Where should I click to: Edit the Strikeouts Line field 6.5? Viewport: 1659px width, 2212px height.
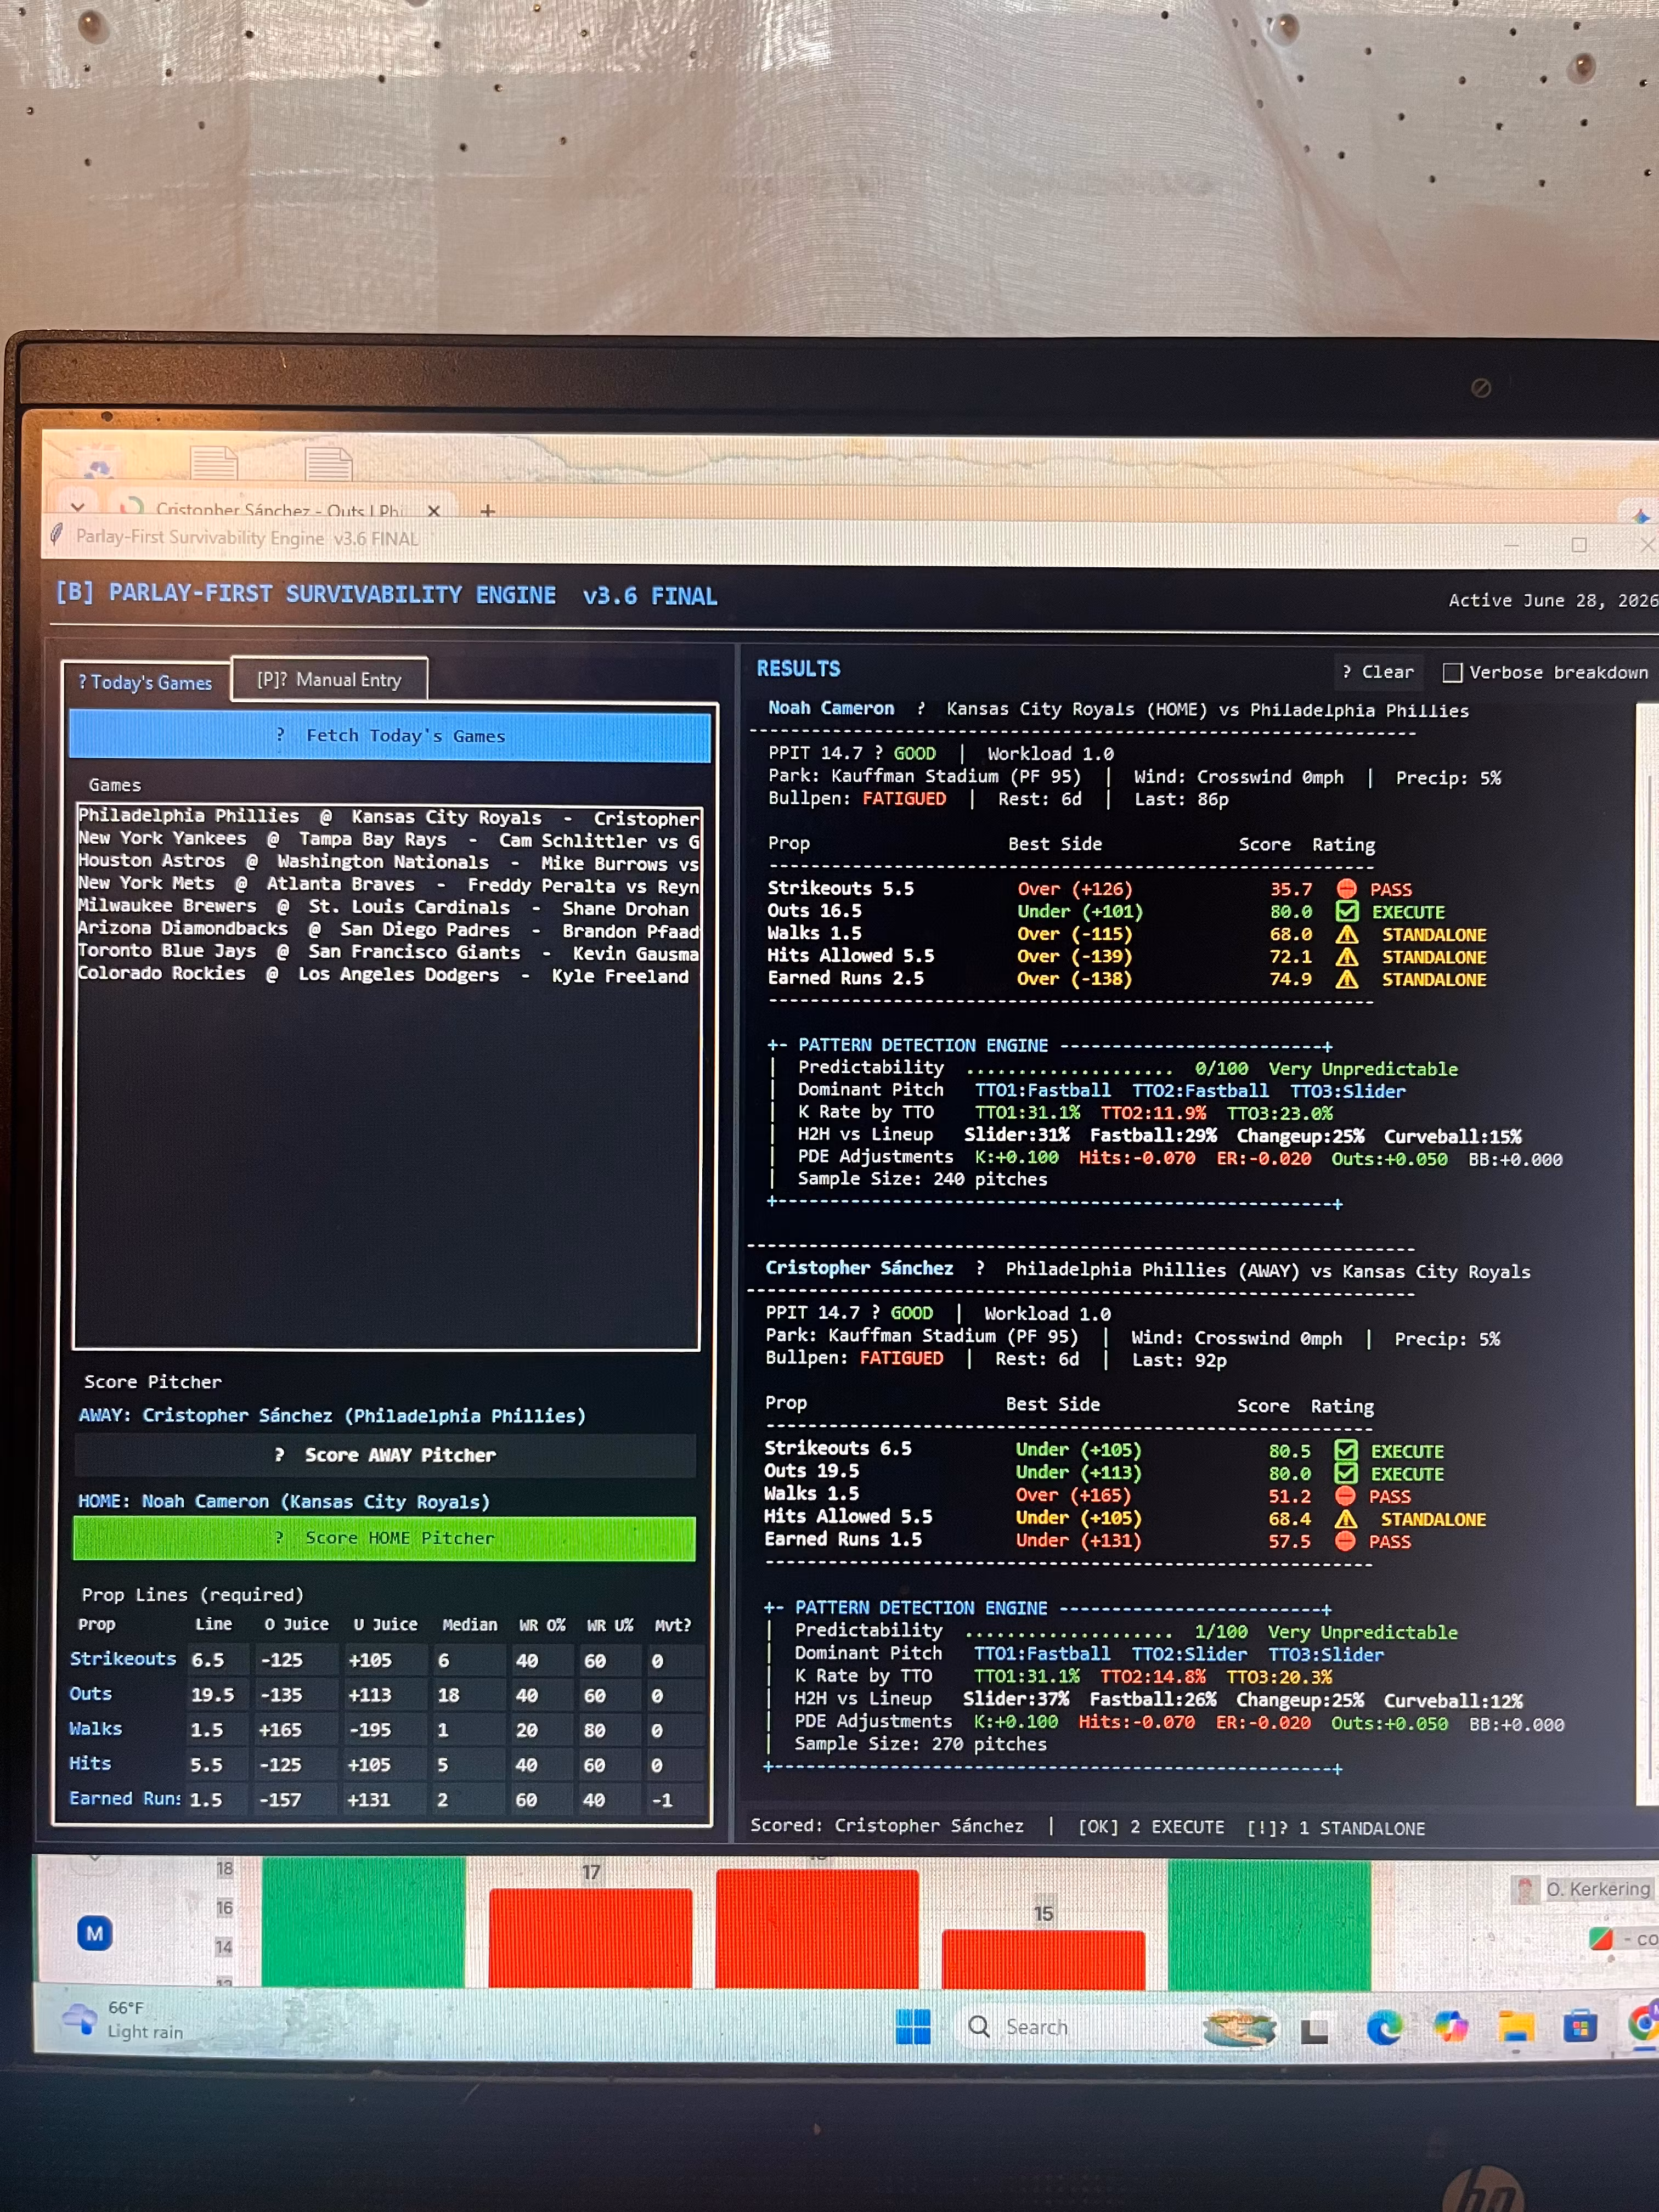point(217,1660)
